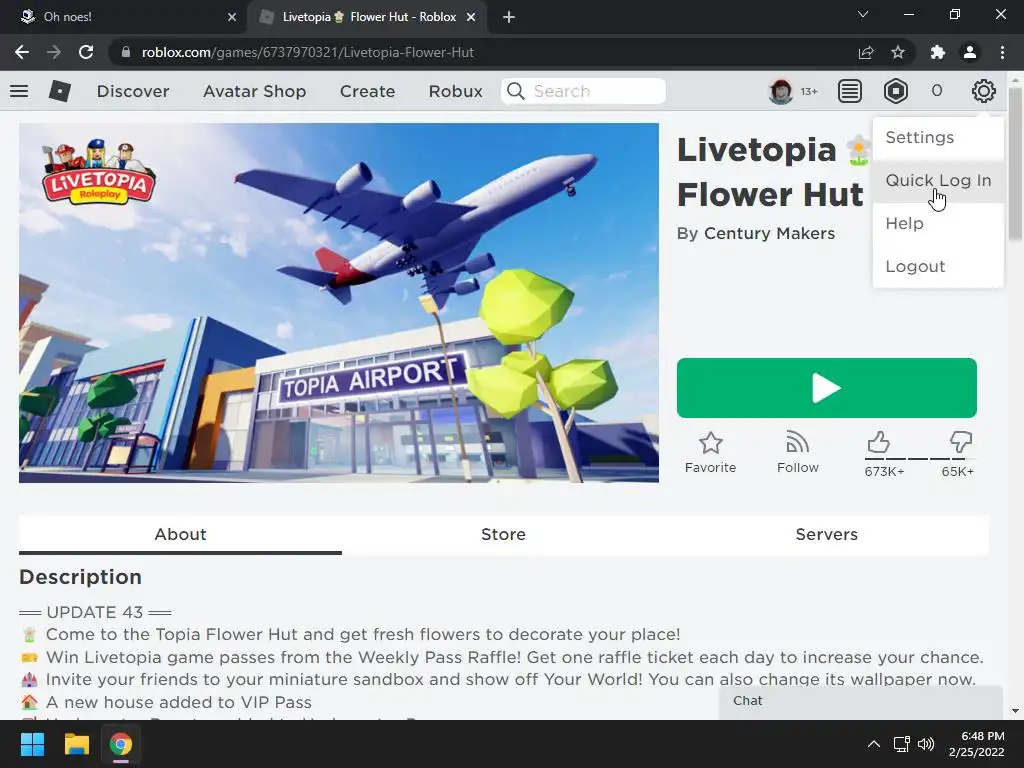The width and height of the screenshot is (1024, 768).
Task: Go back with browser back arrow
Action: tap(22, 52)
